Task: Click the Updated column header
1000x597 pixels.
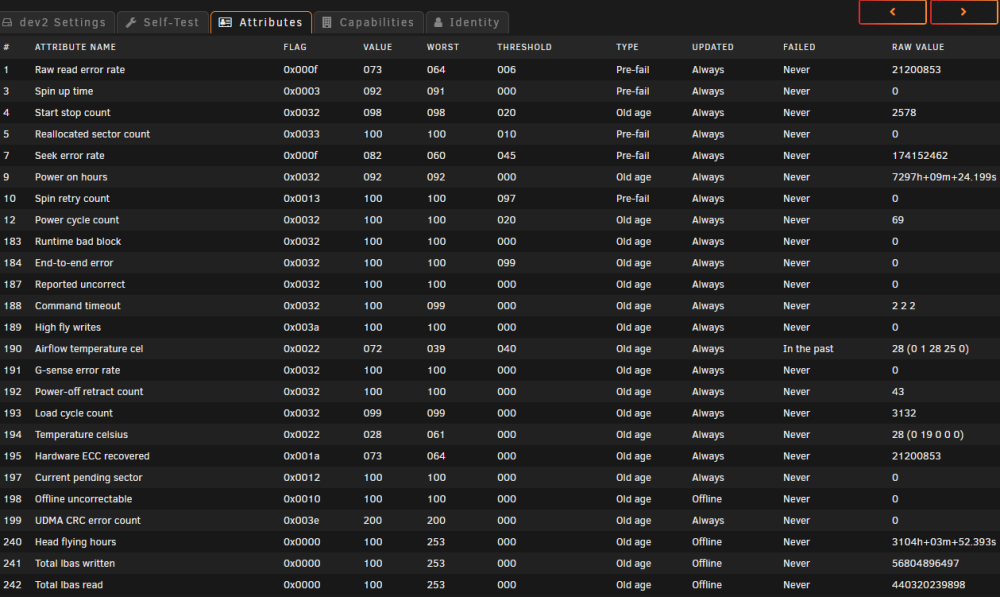Action: click(x=712, y=47)
